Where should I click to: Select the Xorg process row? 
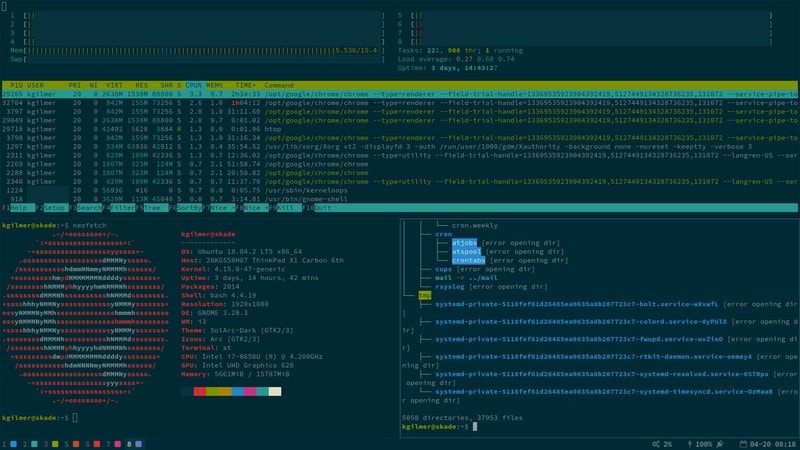(400, 146)
